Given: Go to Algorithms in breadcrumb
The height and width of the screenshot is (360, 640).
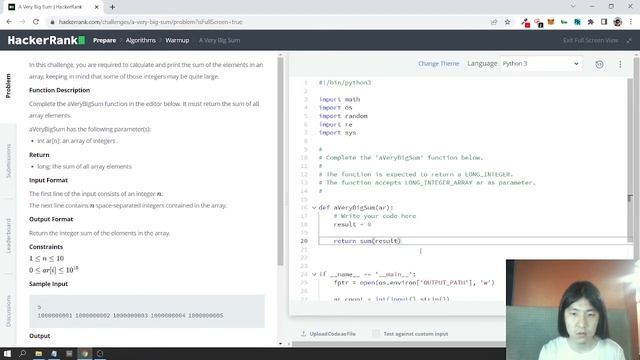Looking at the screenshot, I should tap(140, 40).
